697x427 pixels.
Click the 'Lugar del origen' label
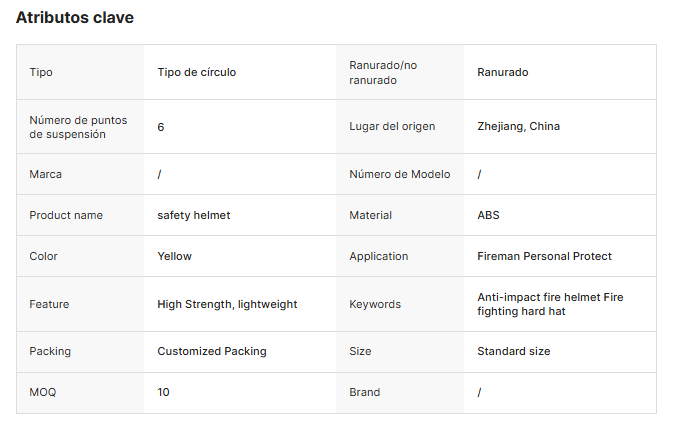[391, 126]
